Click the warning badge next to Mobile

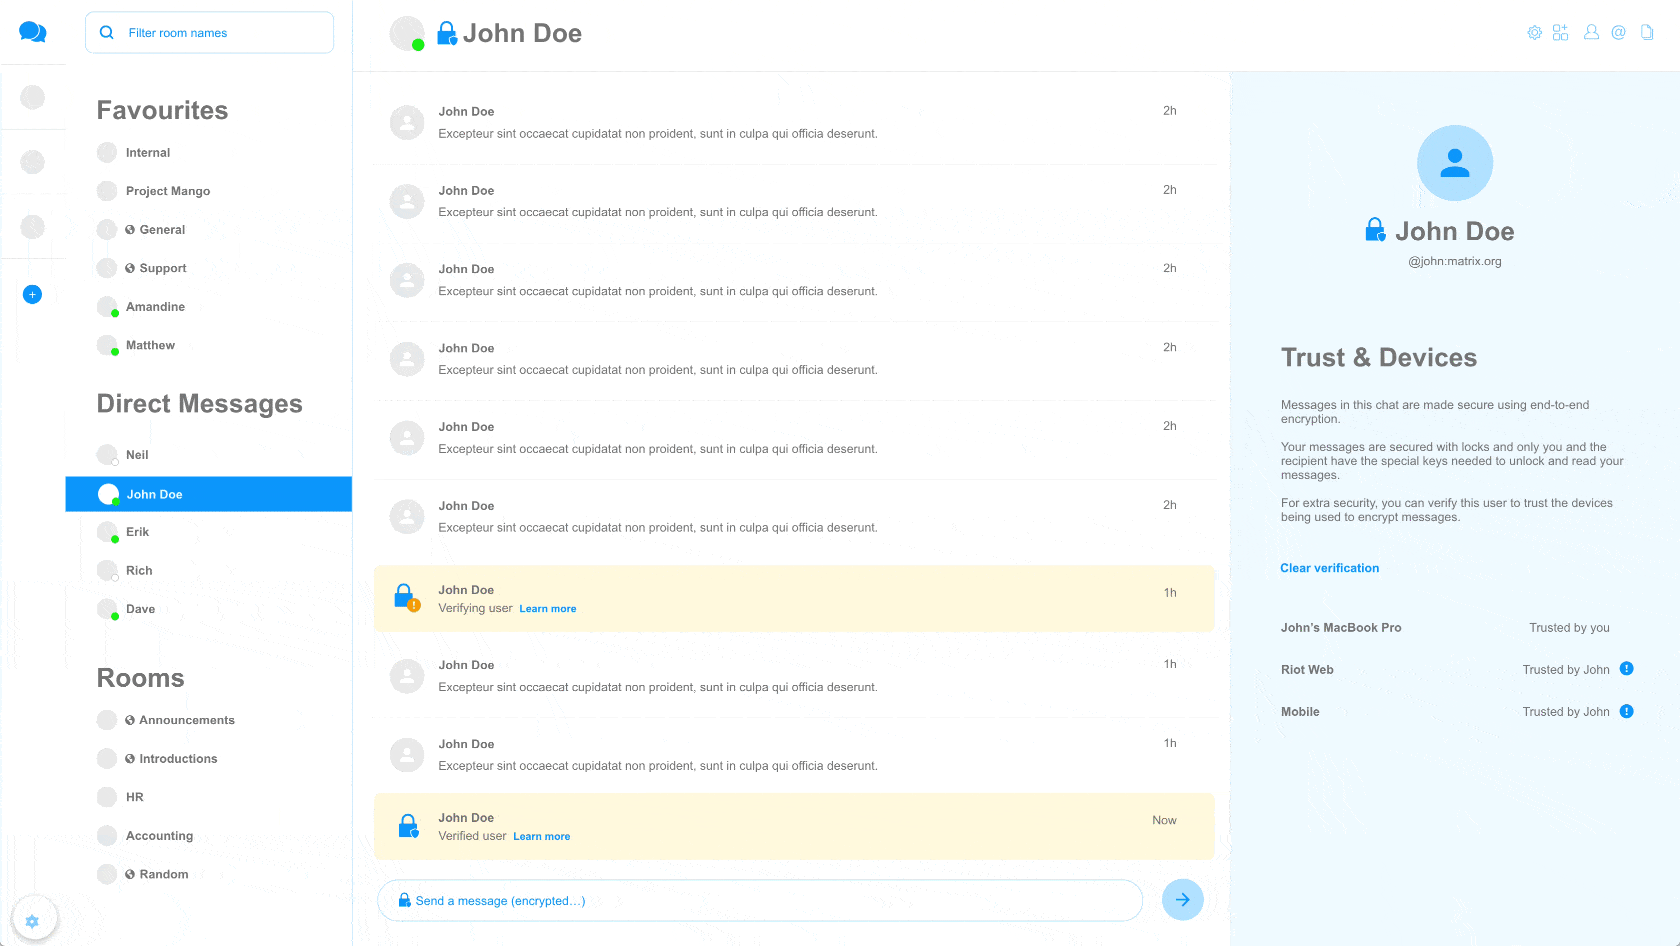[1626, 712]
